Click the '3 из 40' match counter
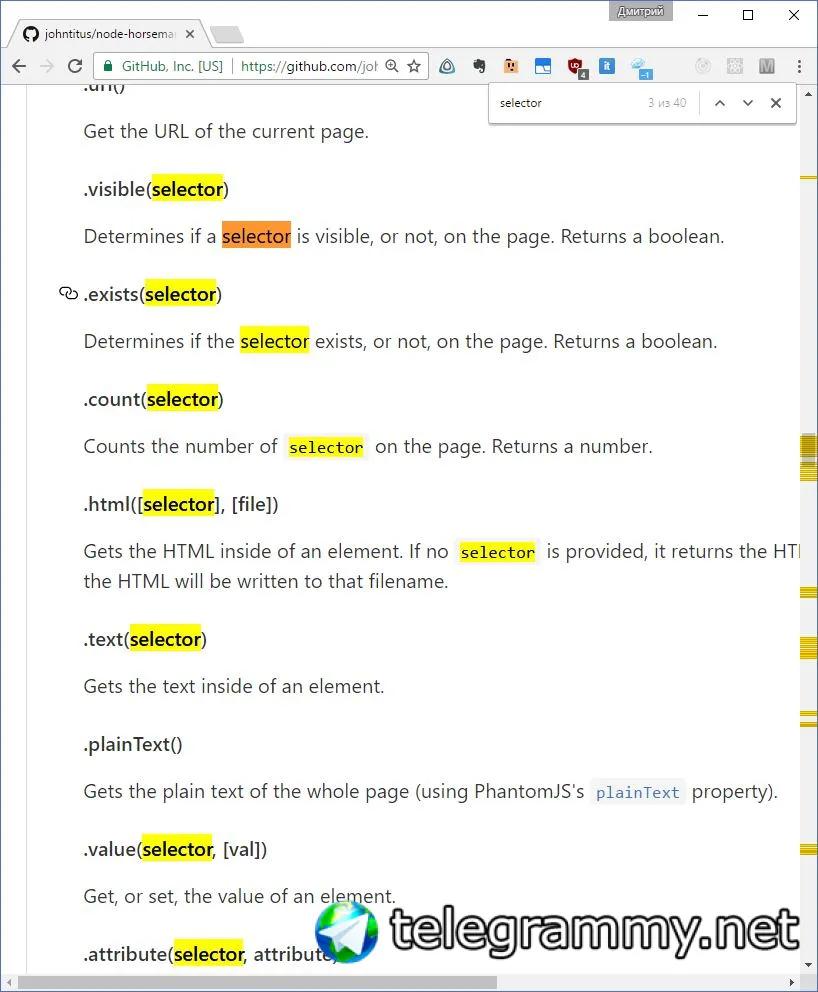Image resolution: width=818 pixels, height=992 pixels. (667, 103)
